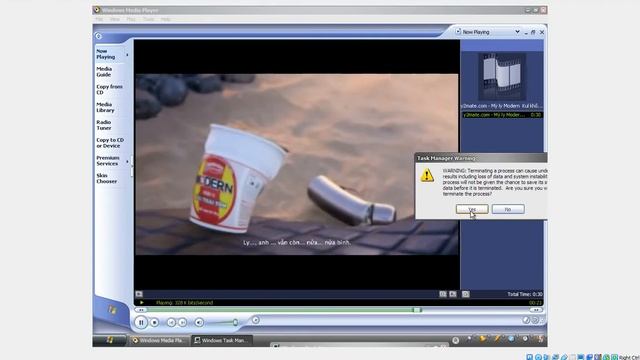Click fast-forward button right of seek bar
The width and height of the screenshot is (640, 360).
536,310
